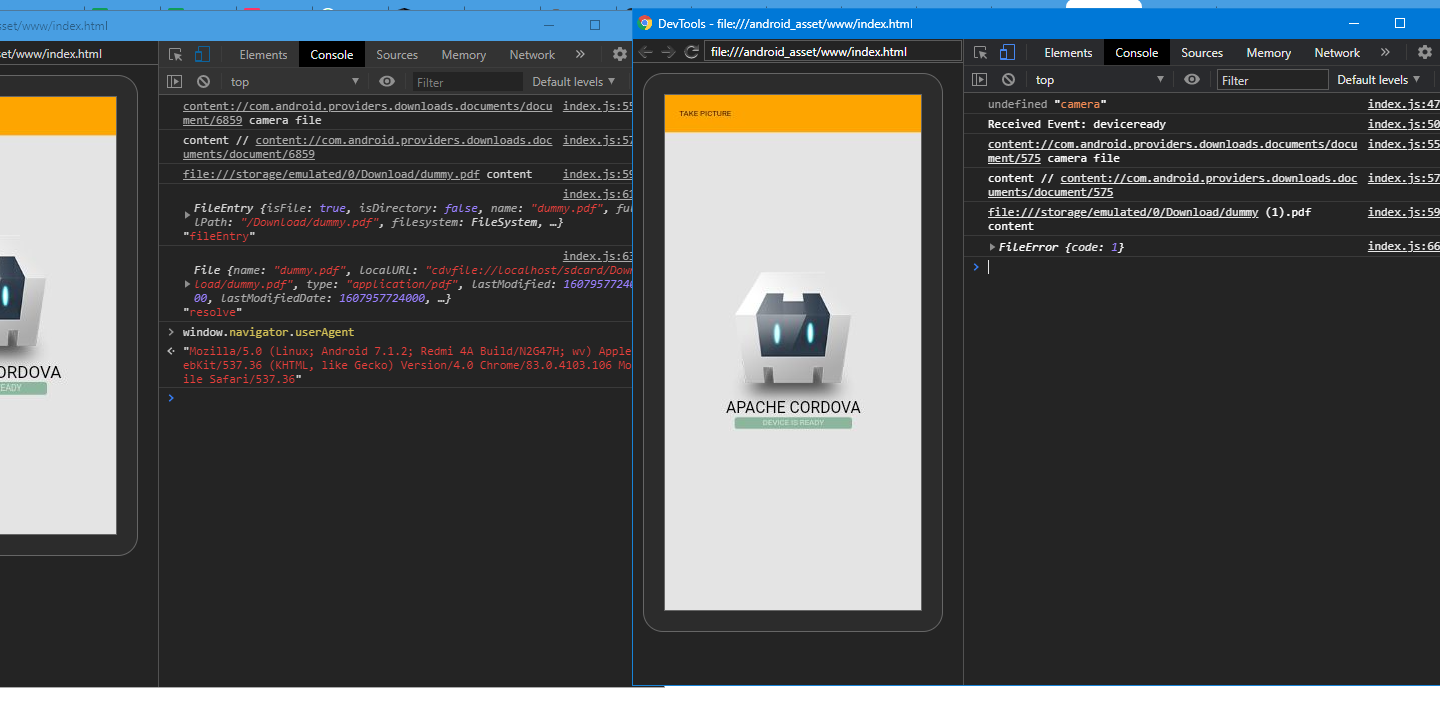Expand the File {name: "dummy.pdf"} object
The image size is (1440, 703).
187,284
